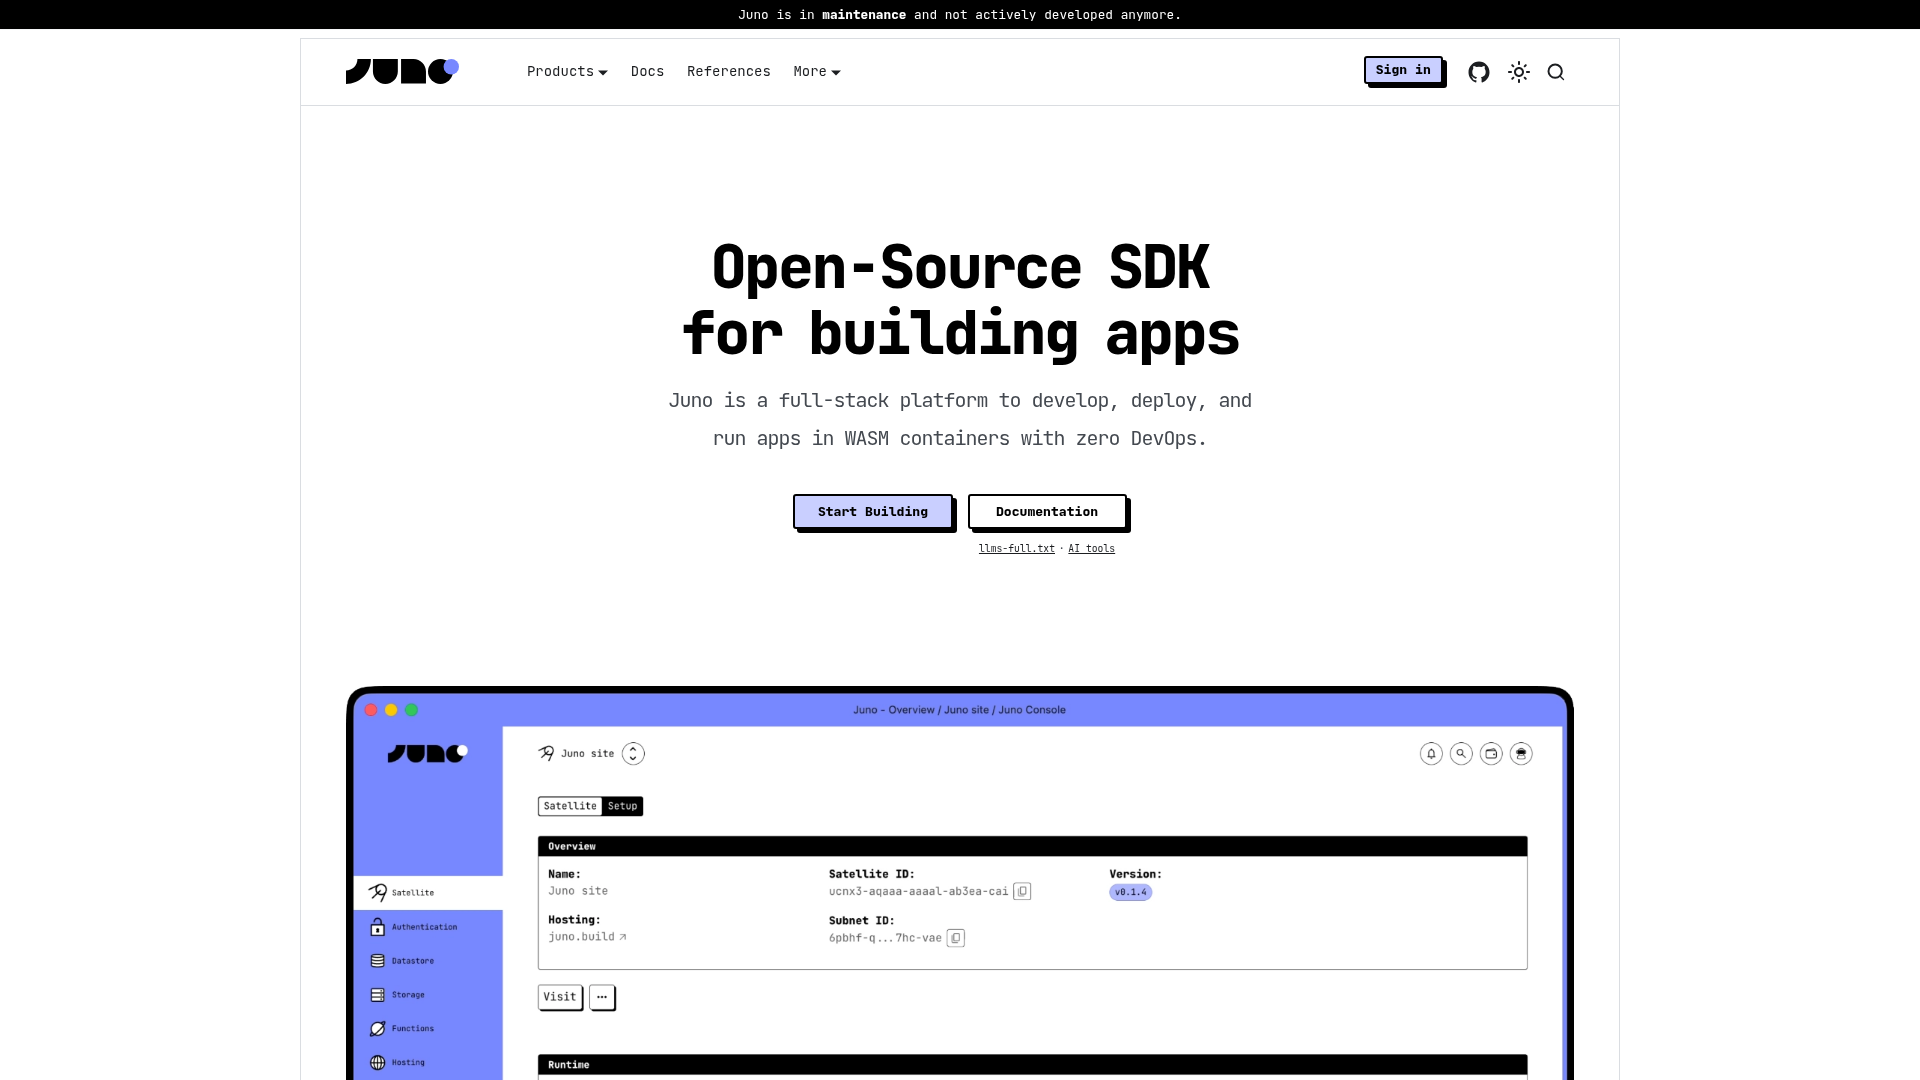The height and width of the screenshot is (1080, 1920).
Task: Open the llms-full.txt link
Action: tap(1016, 549)
